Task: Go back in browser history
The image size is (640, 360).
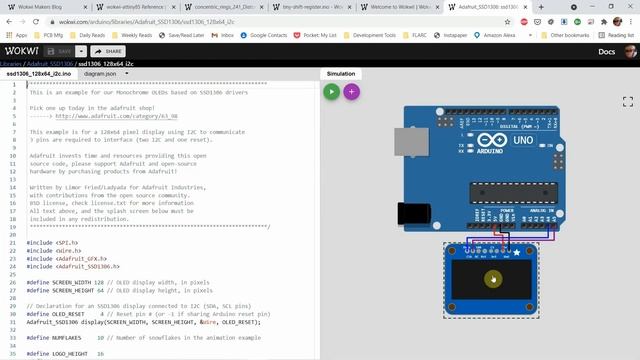Action: pos(9,22)
